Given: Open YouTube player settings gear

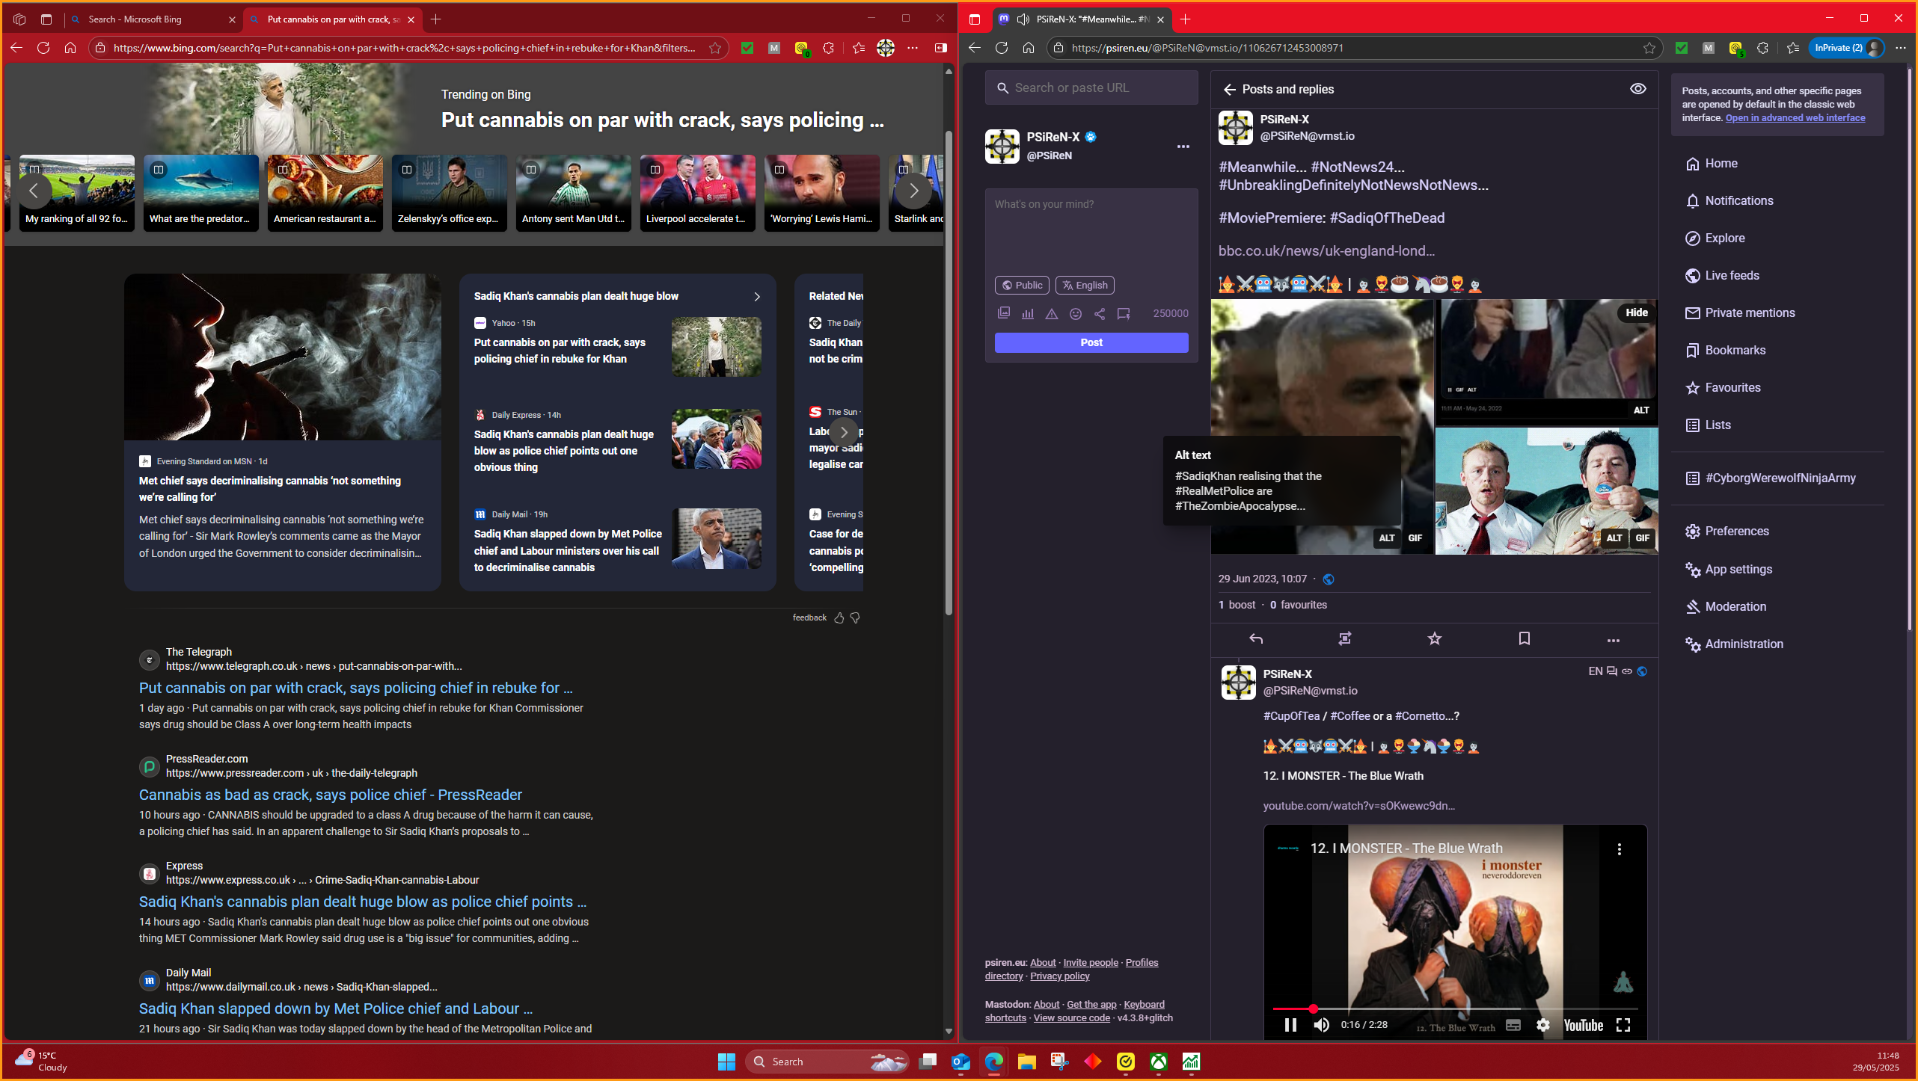Looking at the screenshot, I should (1543, 1025).
